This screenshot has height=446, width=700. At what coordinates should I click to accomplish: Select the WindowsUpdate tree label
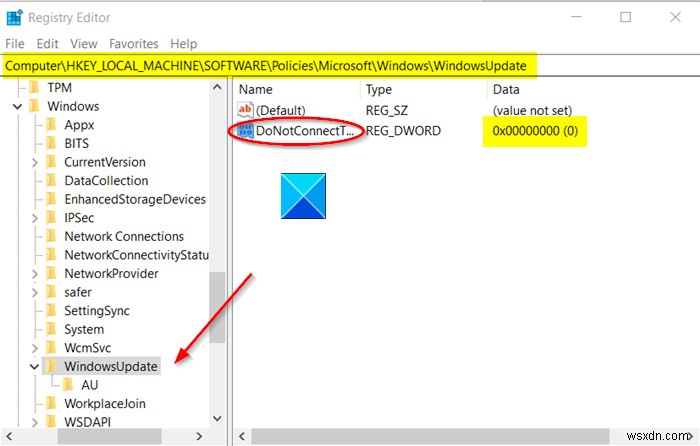pyautogui.click(x=111, y=367)
